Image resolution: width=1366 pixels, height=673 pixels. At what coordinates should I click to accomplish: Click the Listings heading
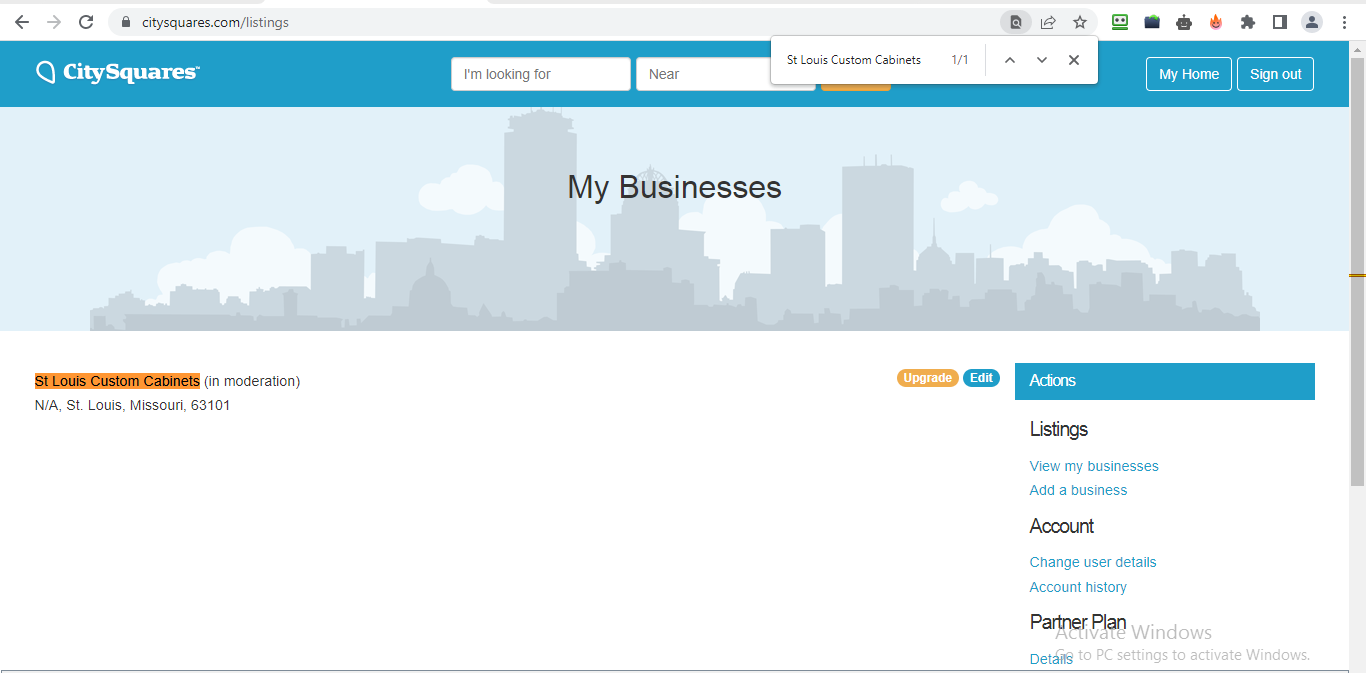1059,429
